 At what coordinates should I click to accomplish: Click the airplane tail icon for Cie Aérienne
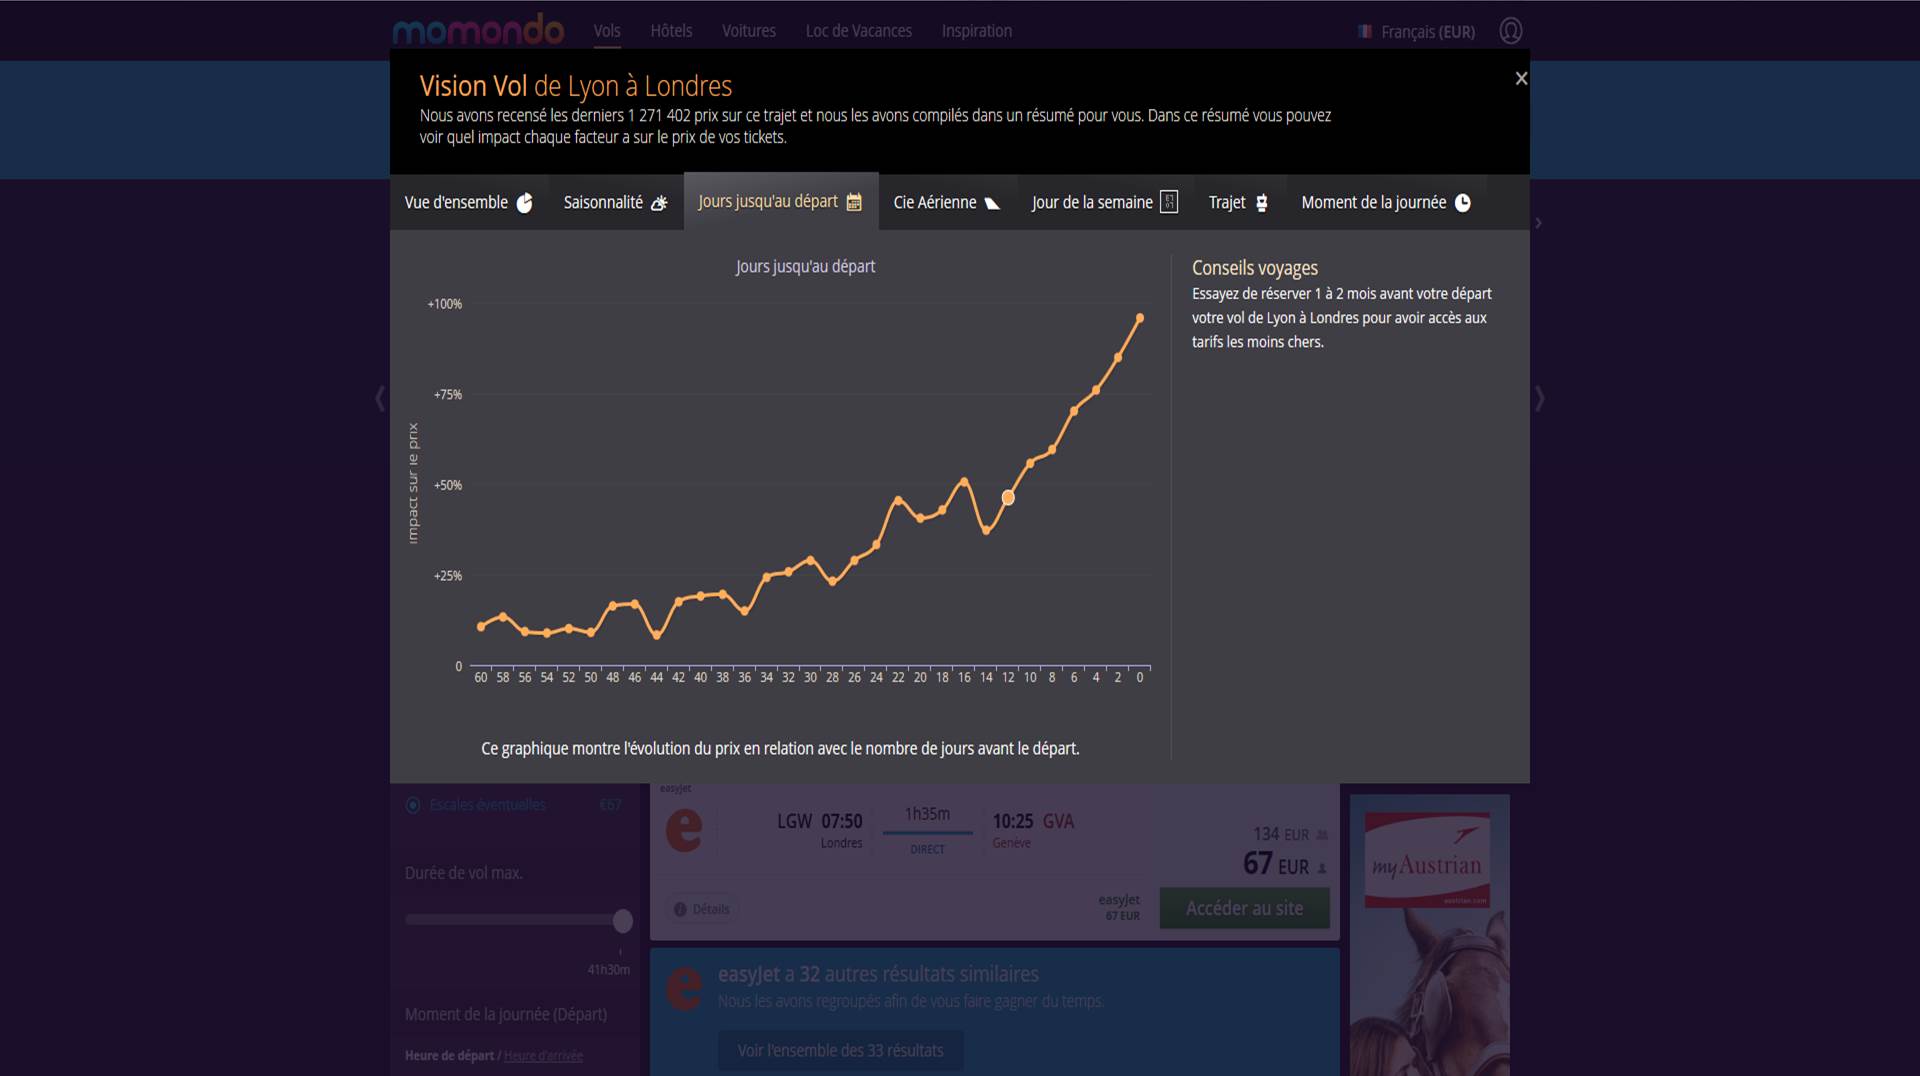coord(992,203)
